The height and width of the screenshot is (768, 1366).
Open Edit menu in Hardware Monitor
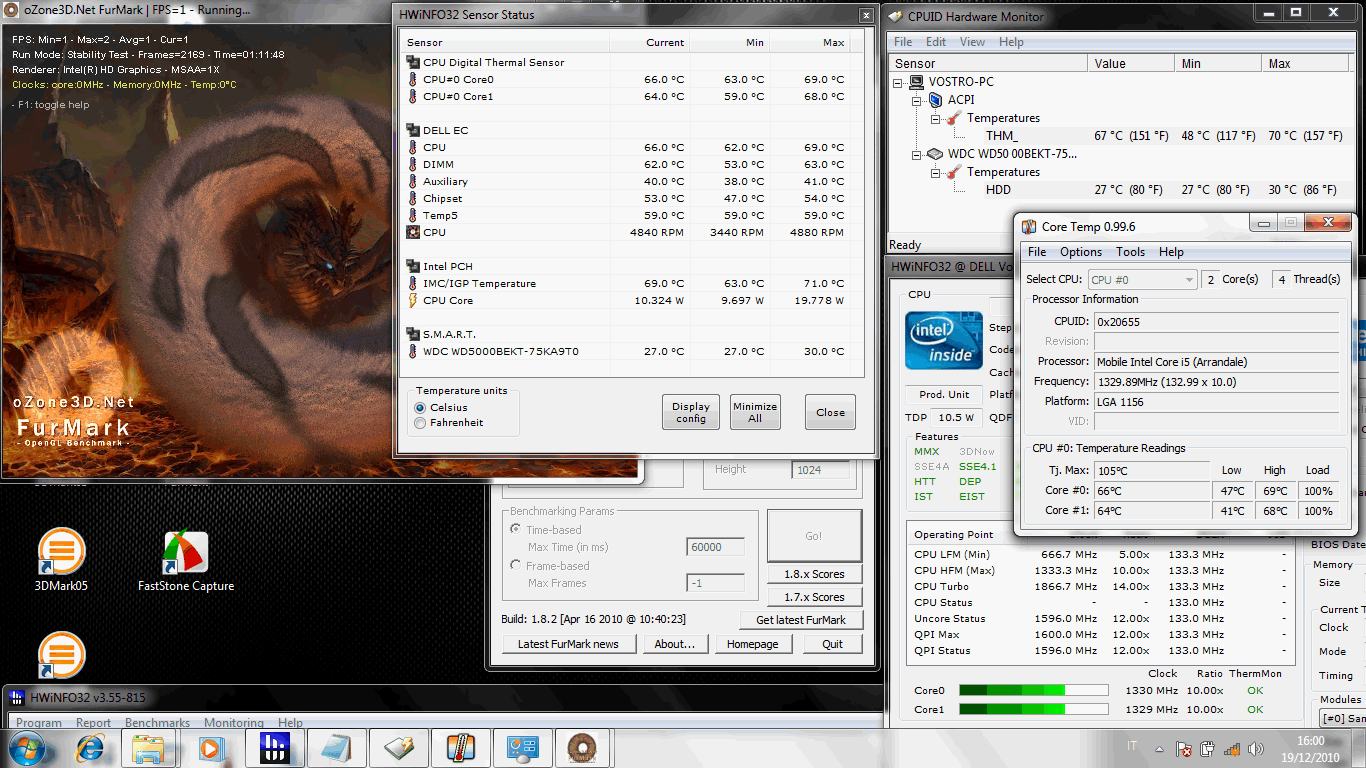pyautogui.click(x=936, y=42)
